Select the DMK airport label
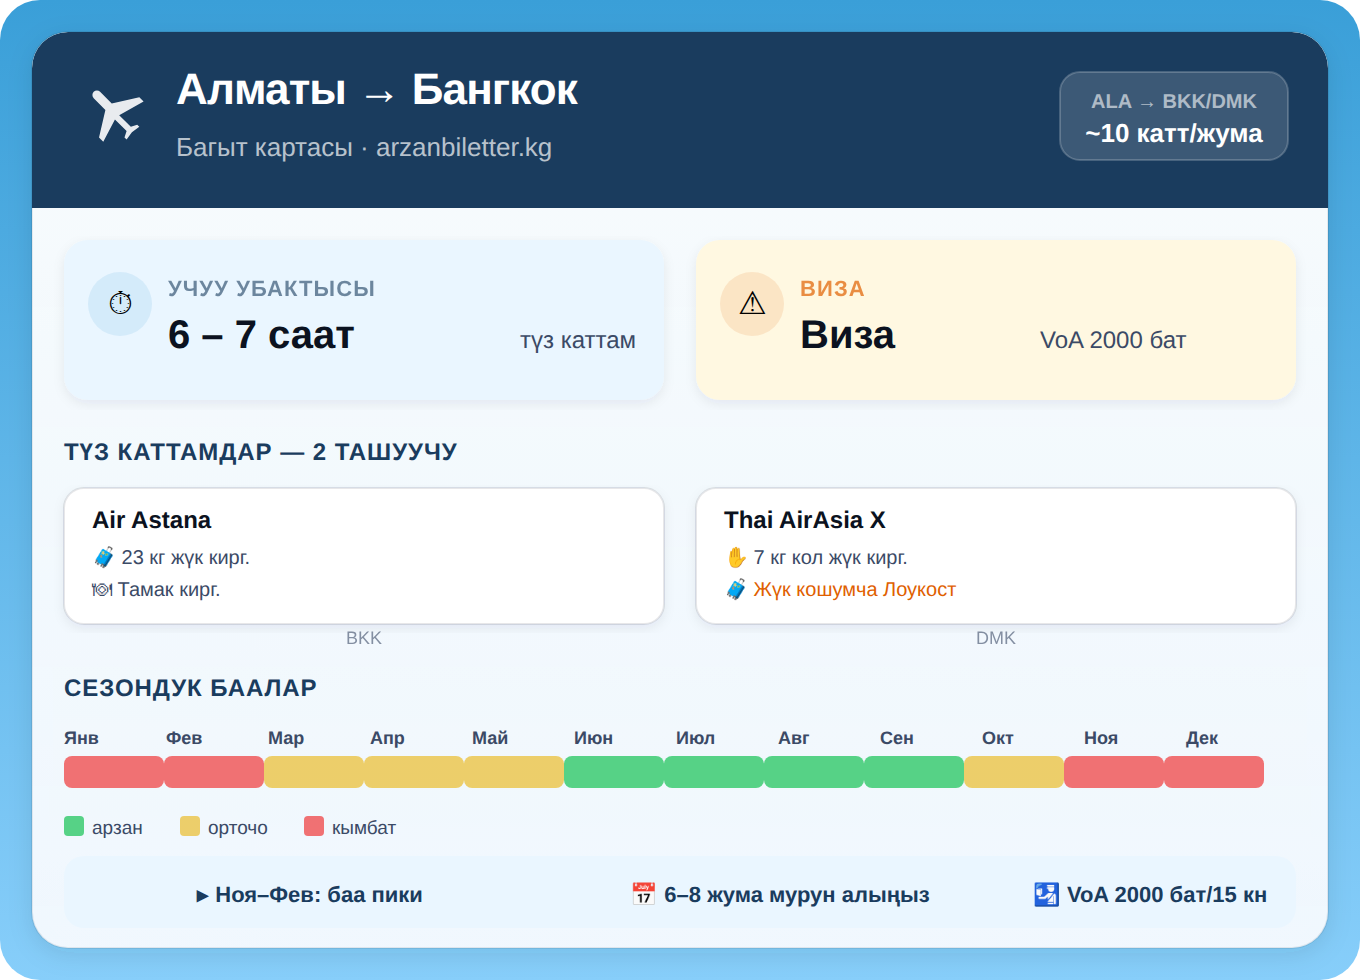Viewport: 1360px width, 980px height. coord(995,637)
